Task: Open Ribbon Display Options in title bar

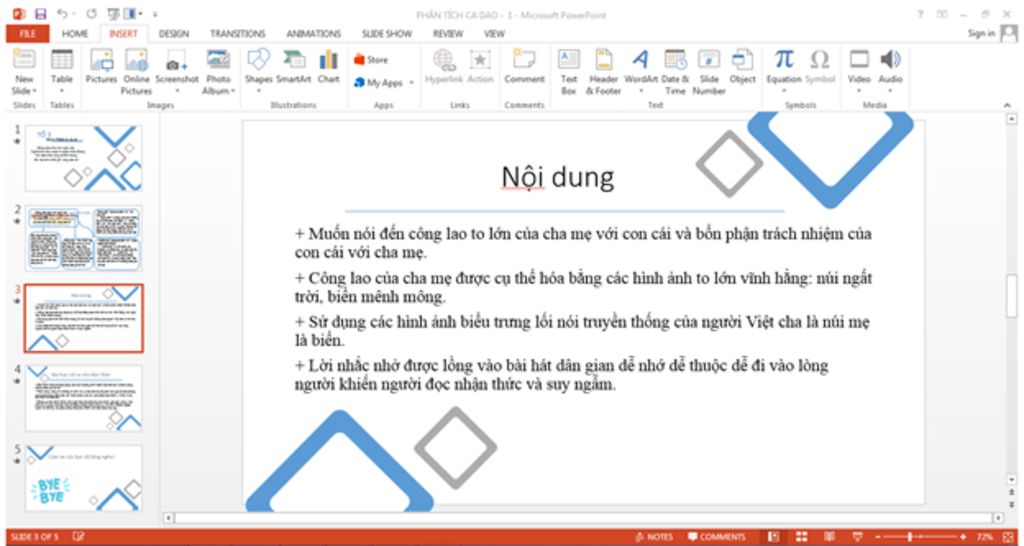Action: (x=942, y=14)
